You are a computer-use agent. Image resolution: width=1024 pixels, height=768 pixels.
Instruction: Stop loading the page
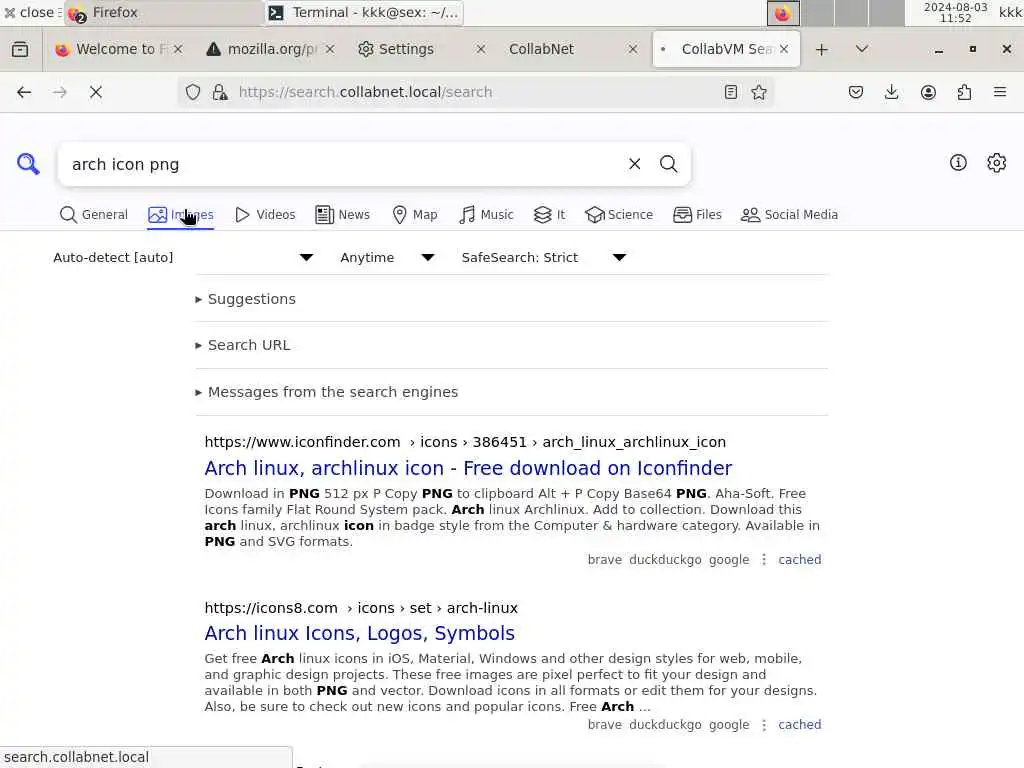[x=96, y=92]
